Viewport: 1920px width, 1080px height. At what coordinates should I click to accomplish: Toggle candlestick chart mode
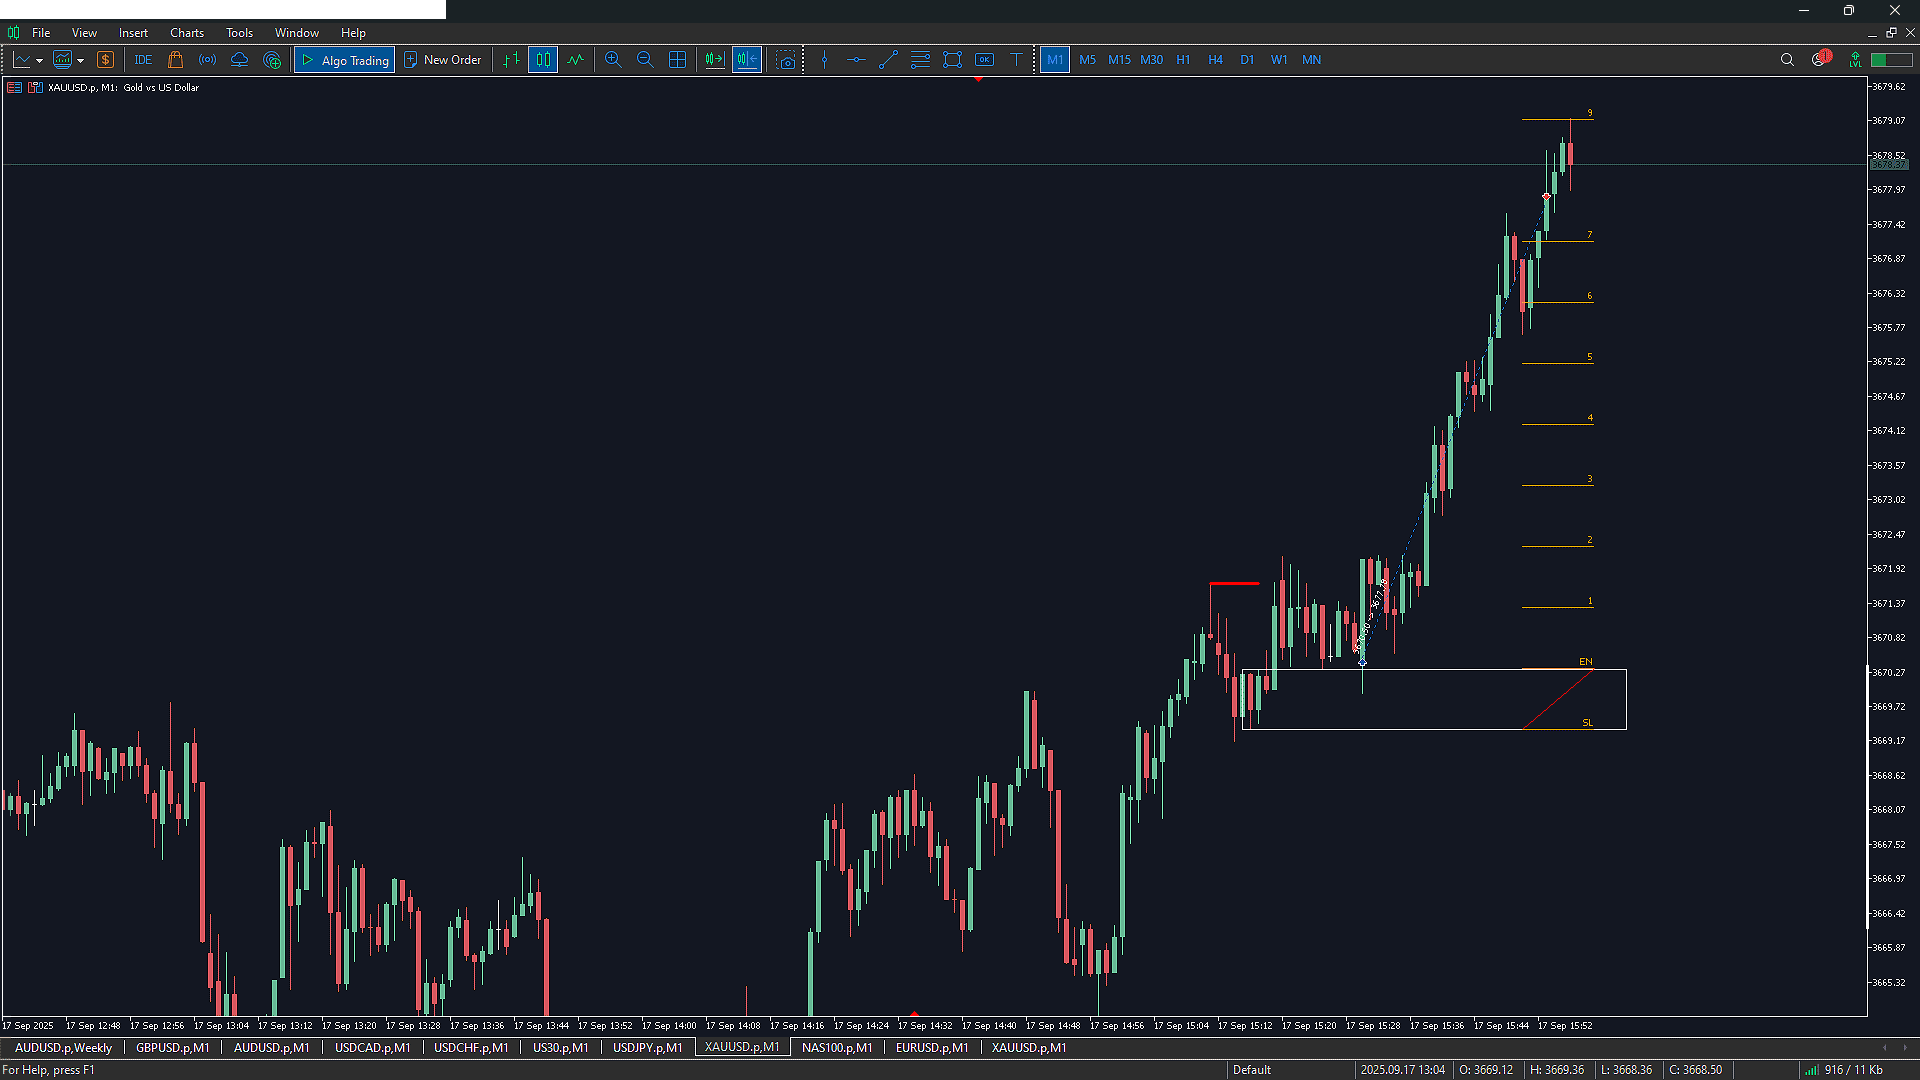pyautogui.click(x=543, y=60)
